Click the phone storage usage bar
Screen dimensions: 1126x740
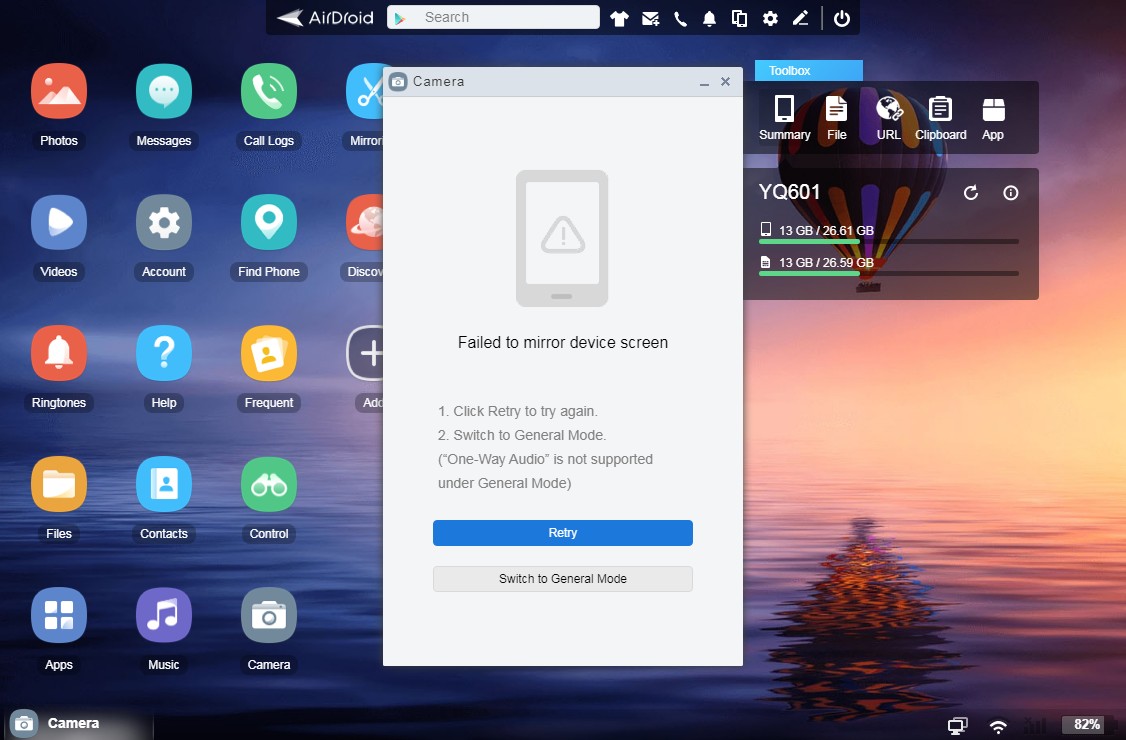[888, 242]
